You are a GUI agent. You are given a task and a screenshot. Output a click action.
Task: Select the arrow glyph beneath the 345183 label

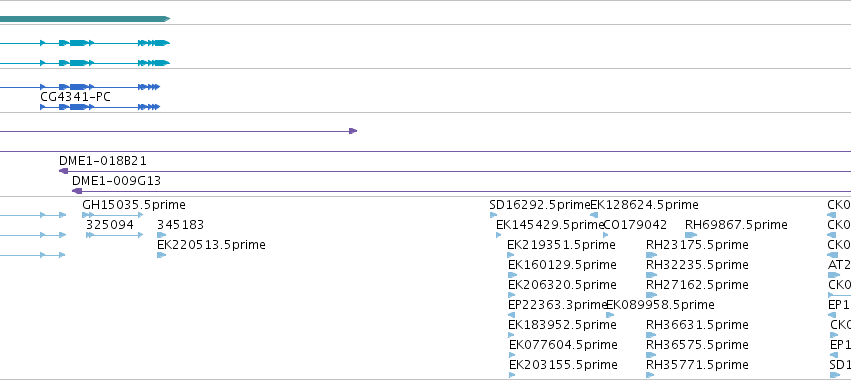click(161, 235)
